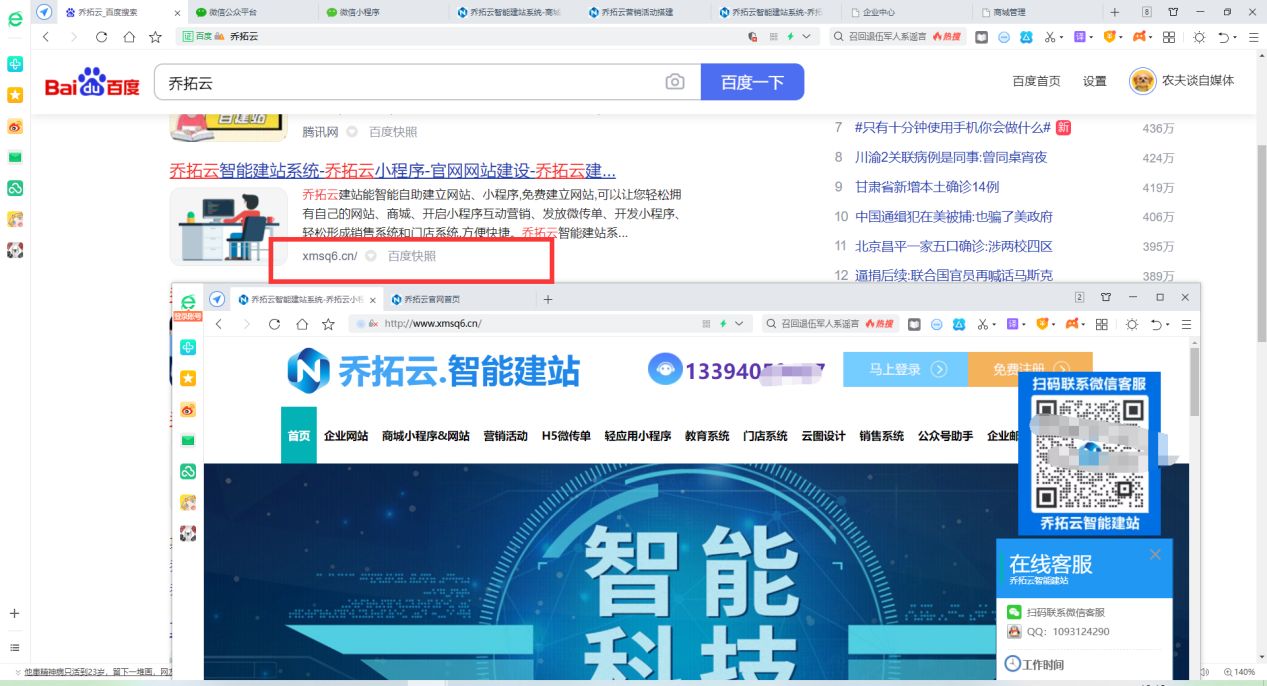This screenshot has height=686, width=1267.
Task: Click the Weibo icon in left sidebar
Action: tap(15, 128)
